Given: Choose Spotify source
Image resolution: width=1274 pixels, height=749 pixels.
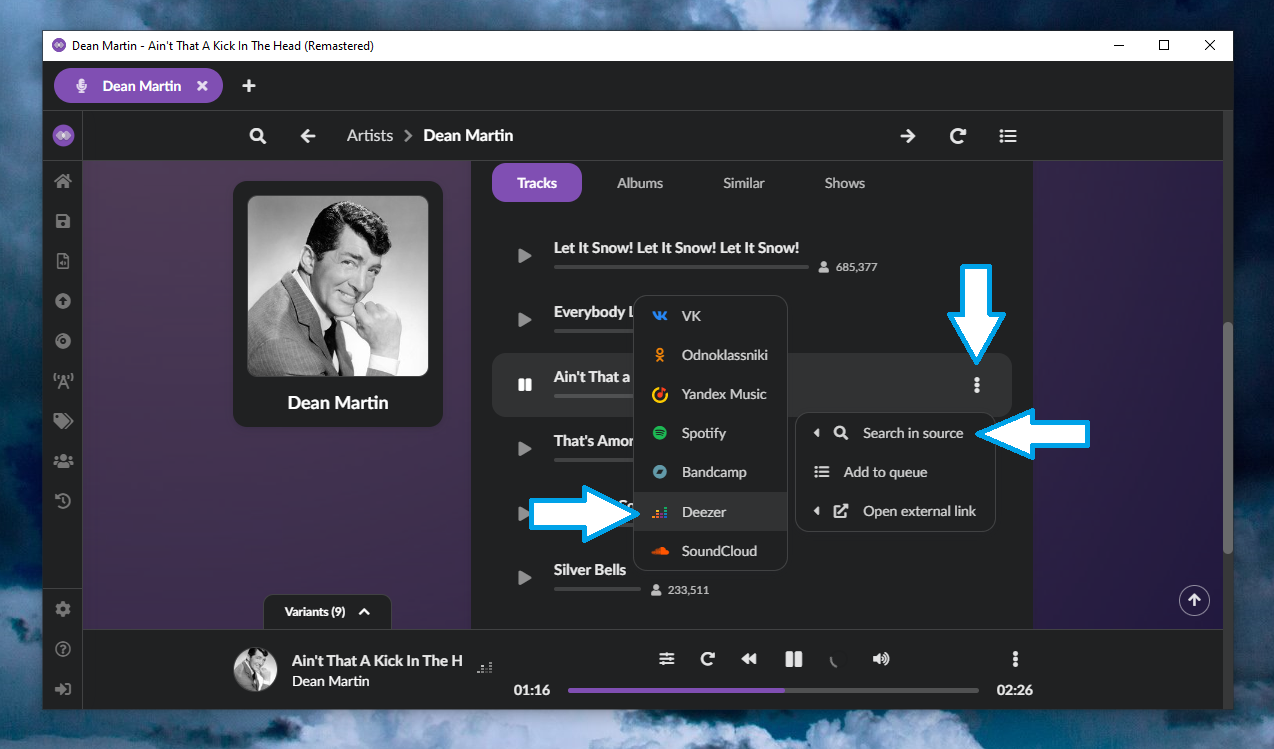Looking at the screenshot, I should click(x=711, y=433).
